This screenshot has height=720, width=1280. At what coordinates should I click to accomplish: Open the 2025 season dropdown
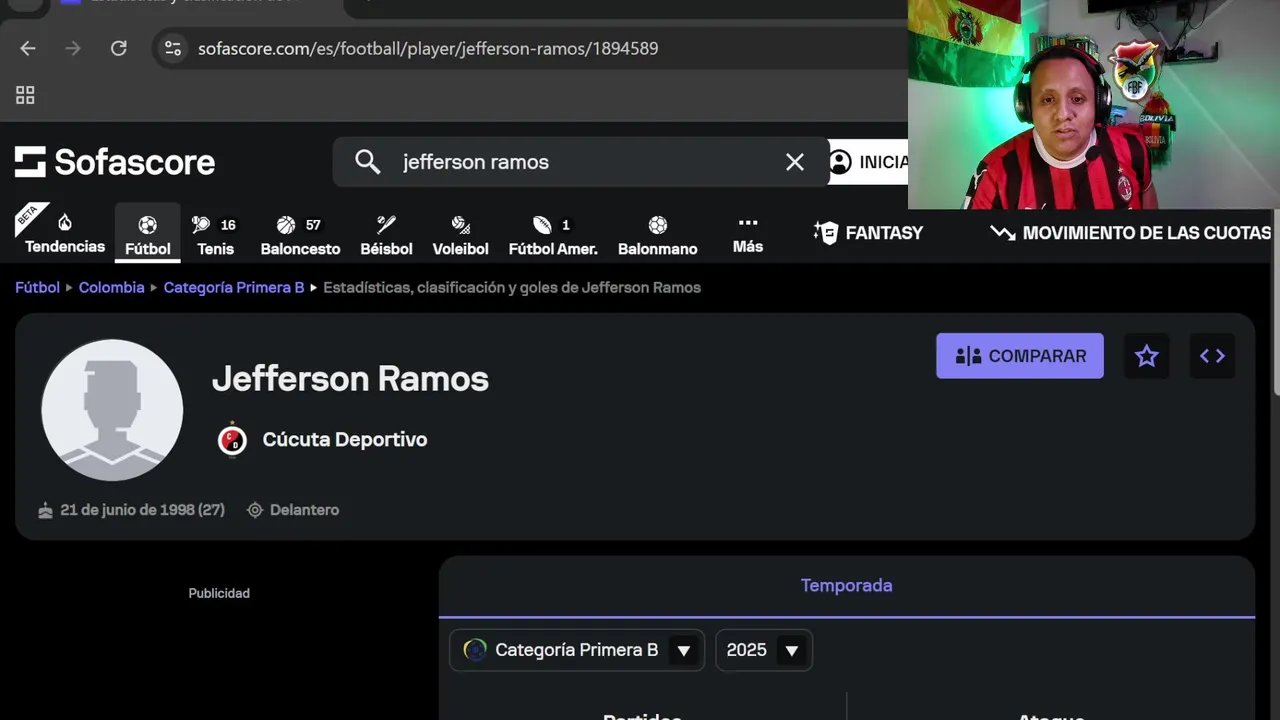(x=764, y=650)
